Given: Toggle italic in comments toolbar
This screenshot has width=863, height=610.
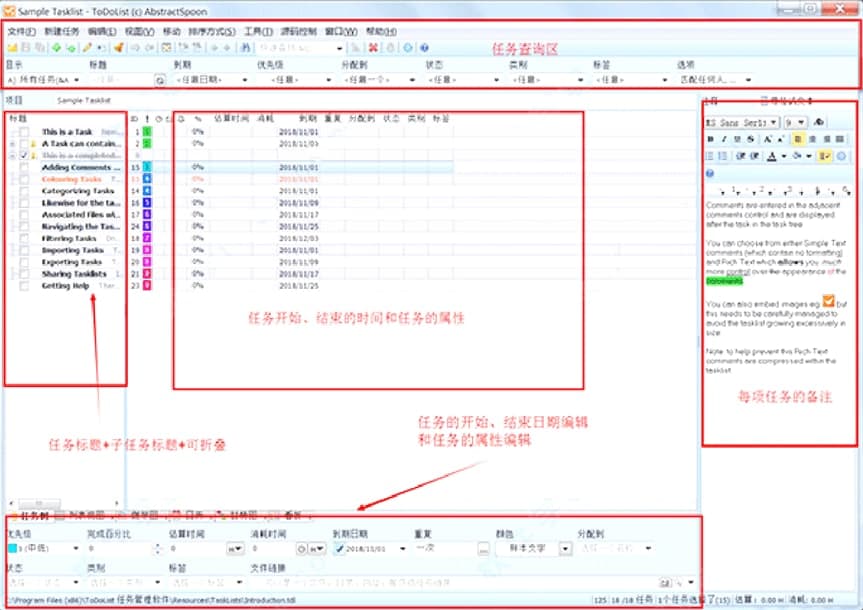Looking at the screenshot, I should tap(724, 139).
